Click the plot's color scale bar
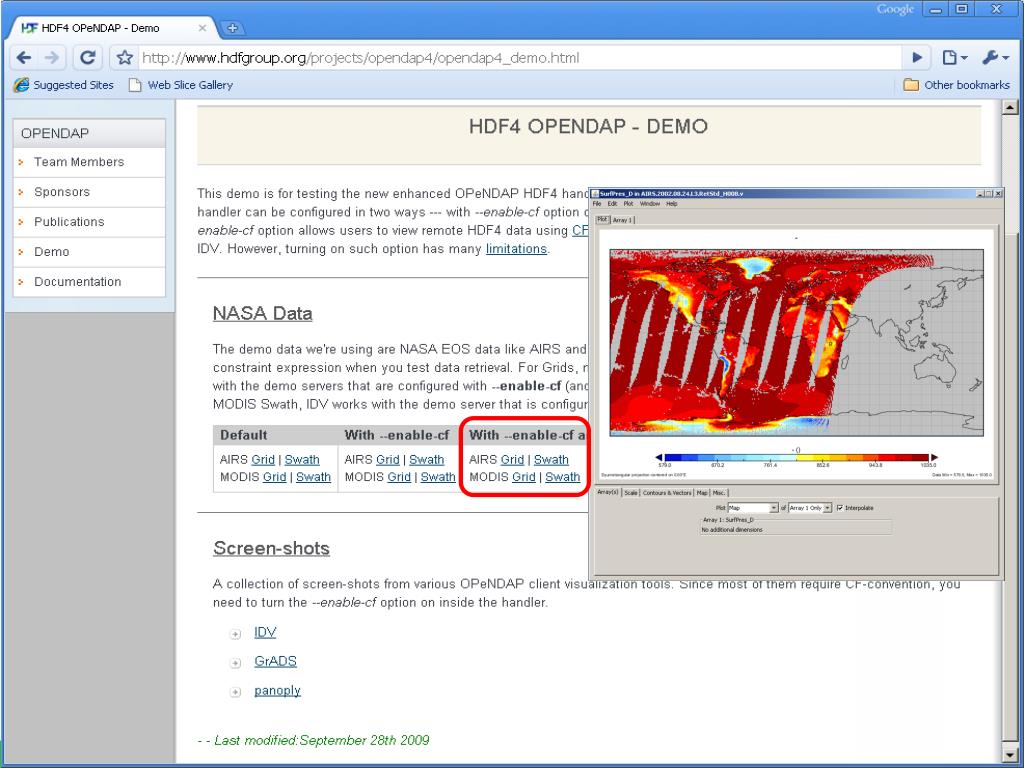 tap(797, 457)
